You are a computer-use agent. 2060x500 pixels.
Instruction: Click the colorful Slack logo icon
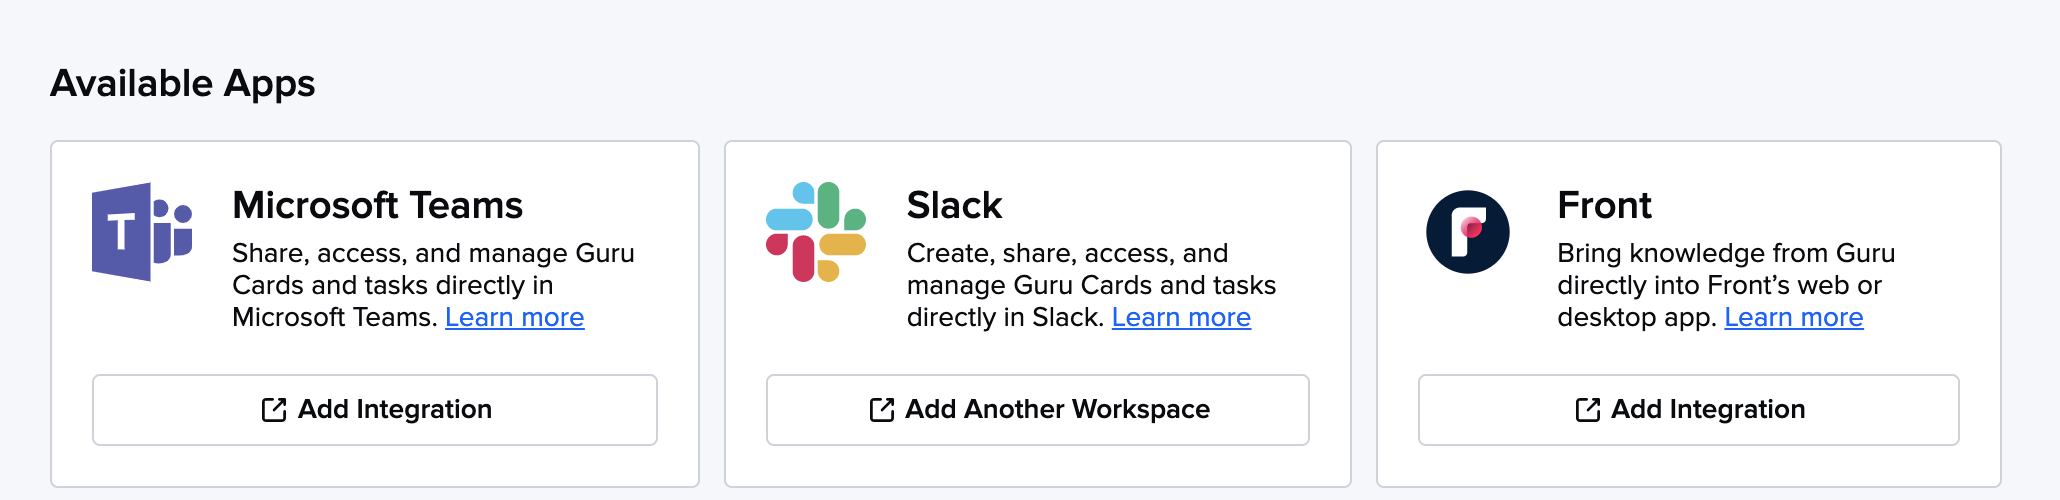816,232
